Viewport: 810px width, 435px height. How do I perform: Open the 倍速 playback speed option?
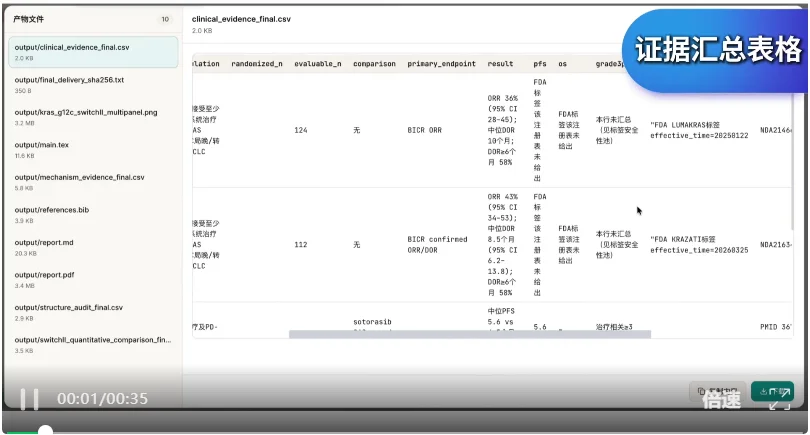(721, 399)
